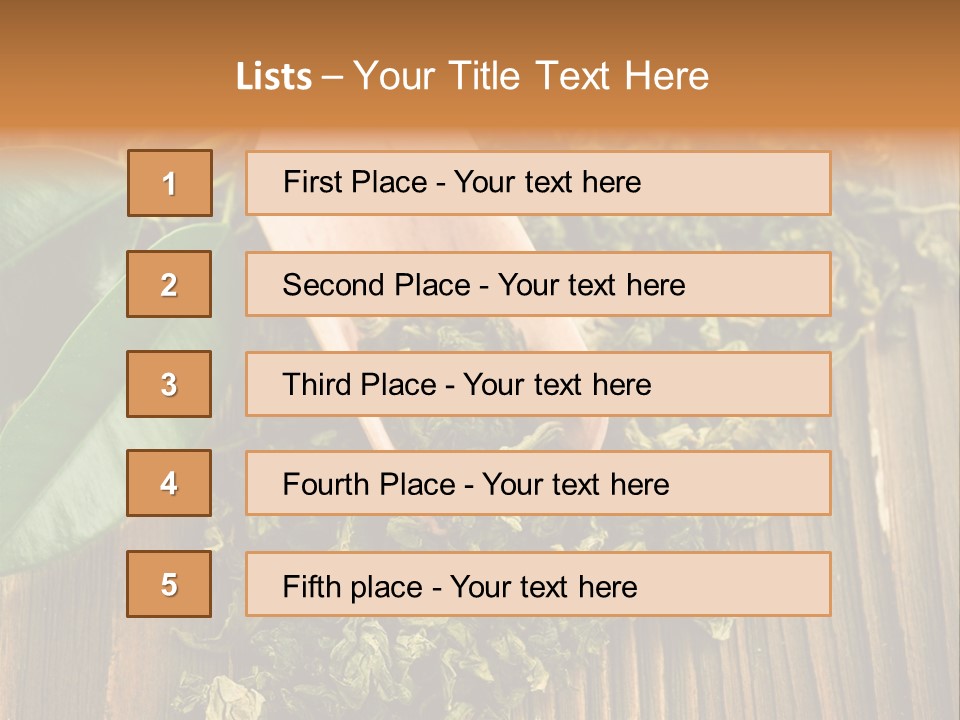Click the 'Second Place - Your text here' box
This screenshot has height=720, width=960.
click(x=538, y=284)
